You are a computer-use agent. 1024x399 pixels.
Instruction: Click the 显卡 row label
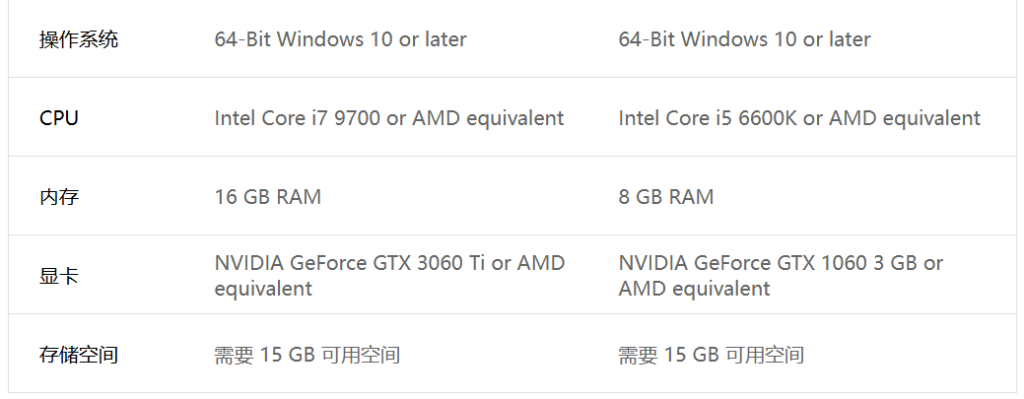click(59, 276)
